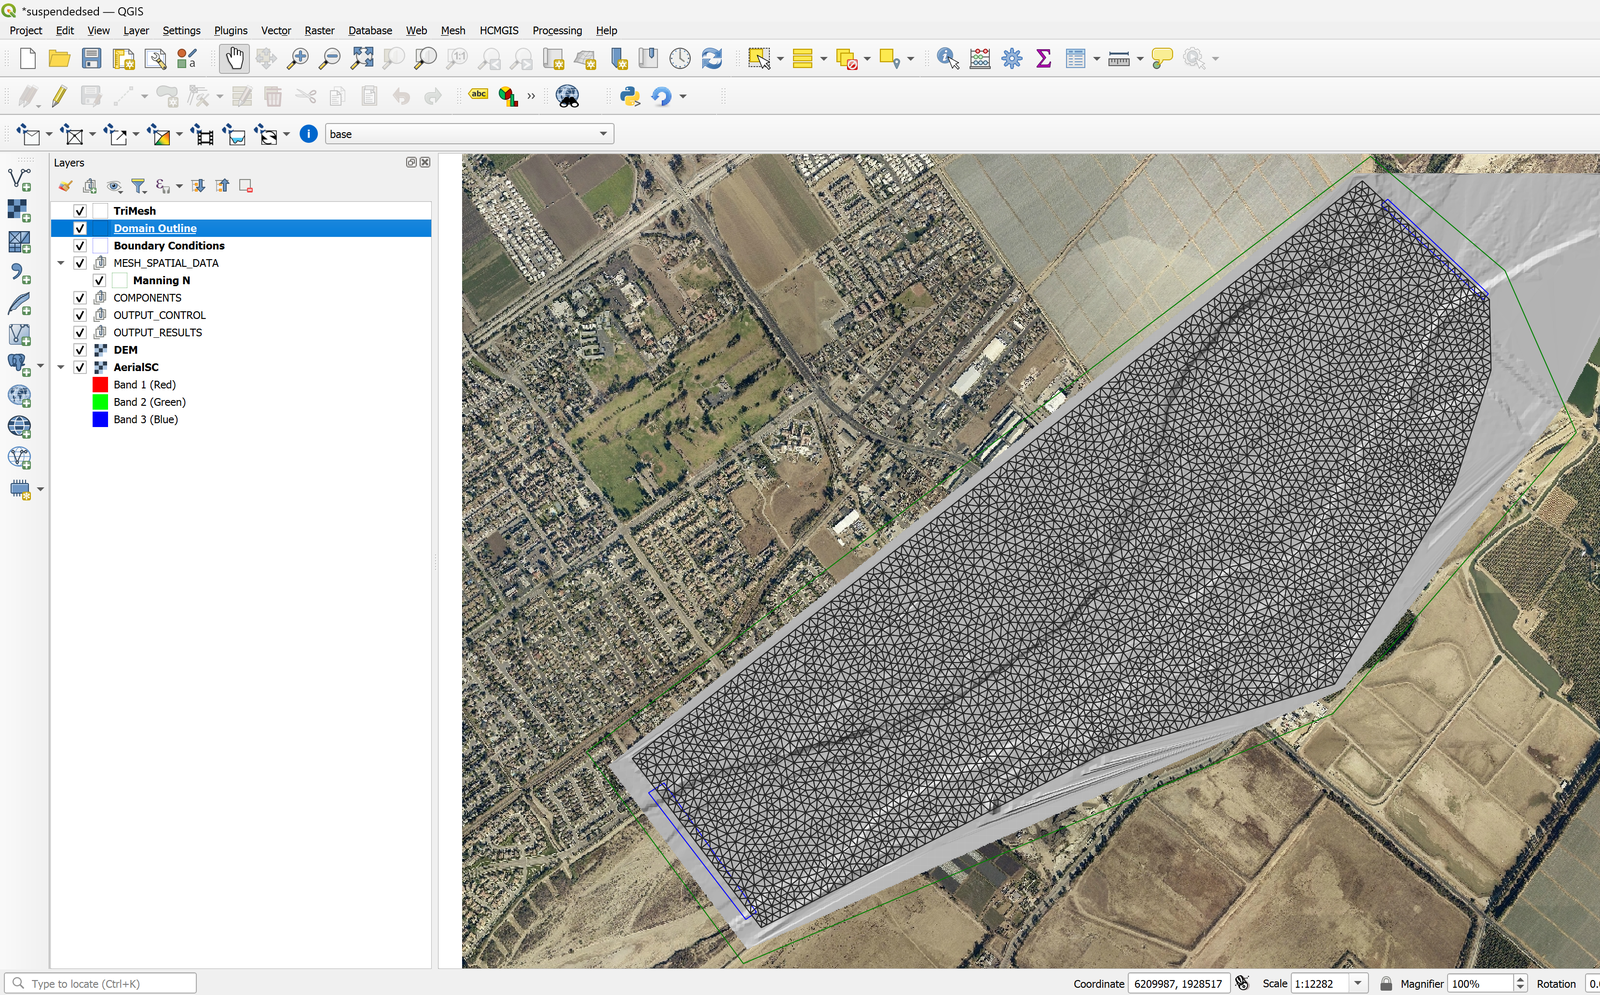Select the Boundary Conditions layer
Viewport: 1600px width, 995px height.
coord(169,246)
